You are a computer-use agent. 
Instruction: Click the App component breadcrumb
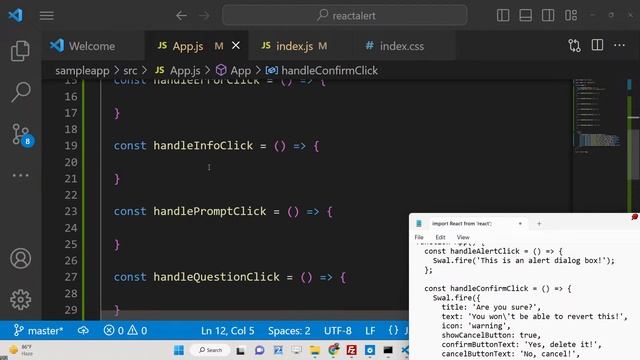coord(233,71)
